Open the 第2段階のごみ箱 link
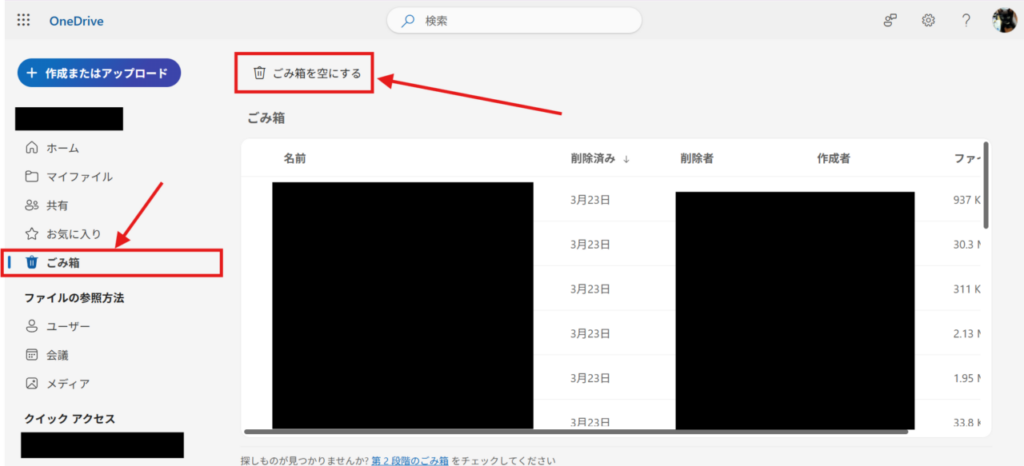 tap(408, 460)
